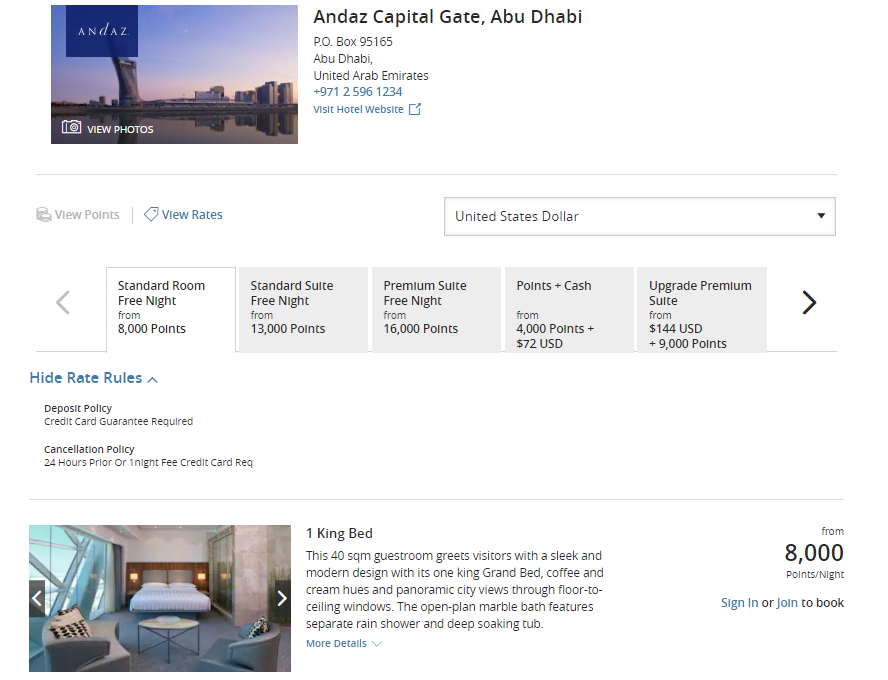
Task: Click external link icon beside Visit Hotel Website
Action: pos(415,109)
